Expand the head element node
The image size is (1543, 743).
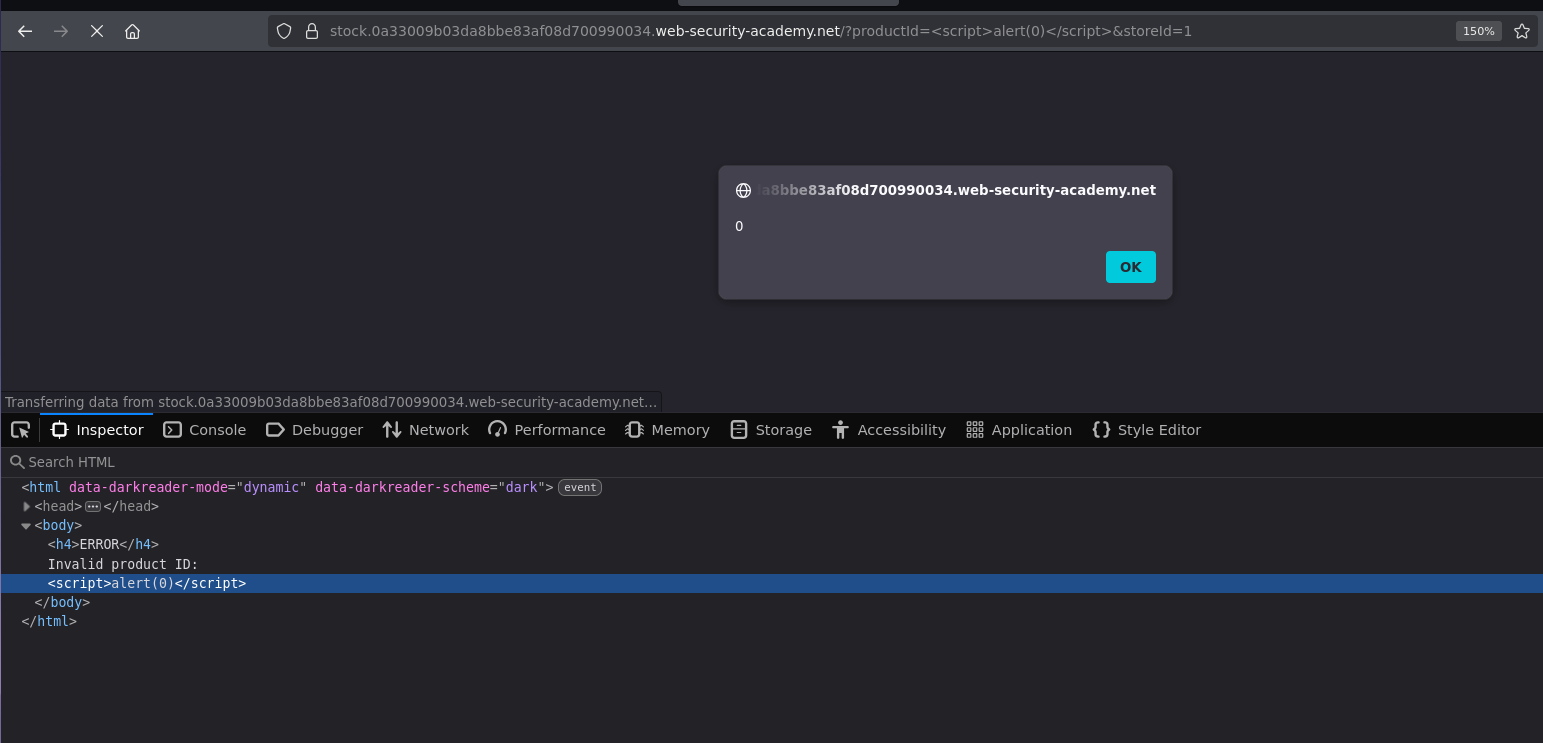click(26, 507)
